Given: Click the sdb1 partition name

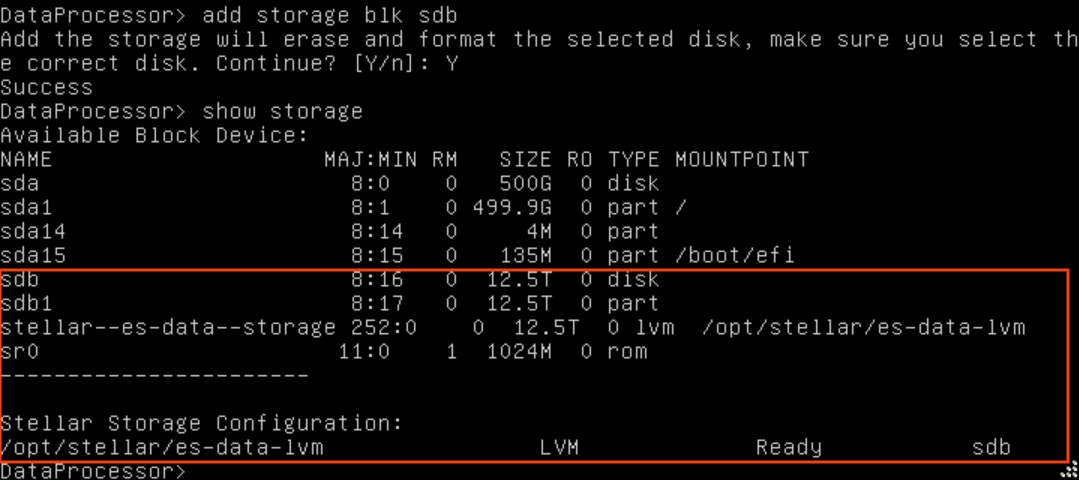Looking at the screenshot, I should coord(27,303).
